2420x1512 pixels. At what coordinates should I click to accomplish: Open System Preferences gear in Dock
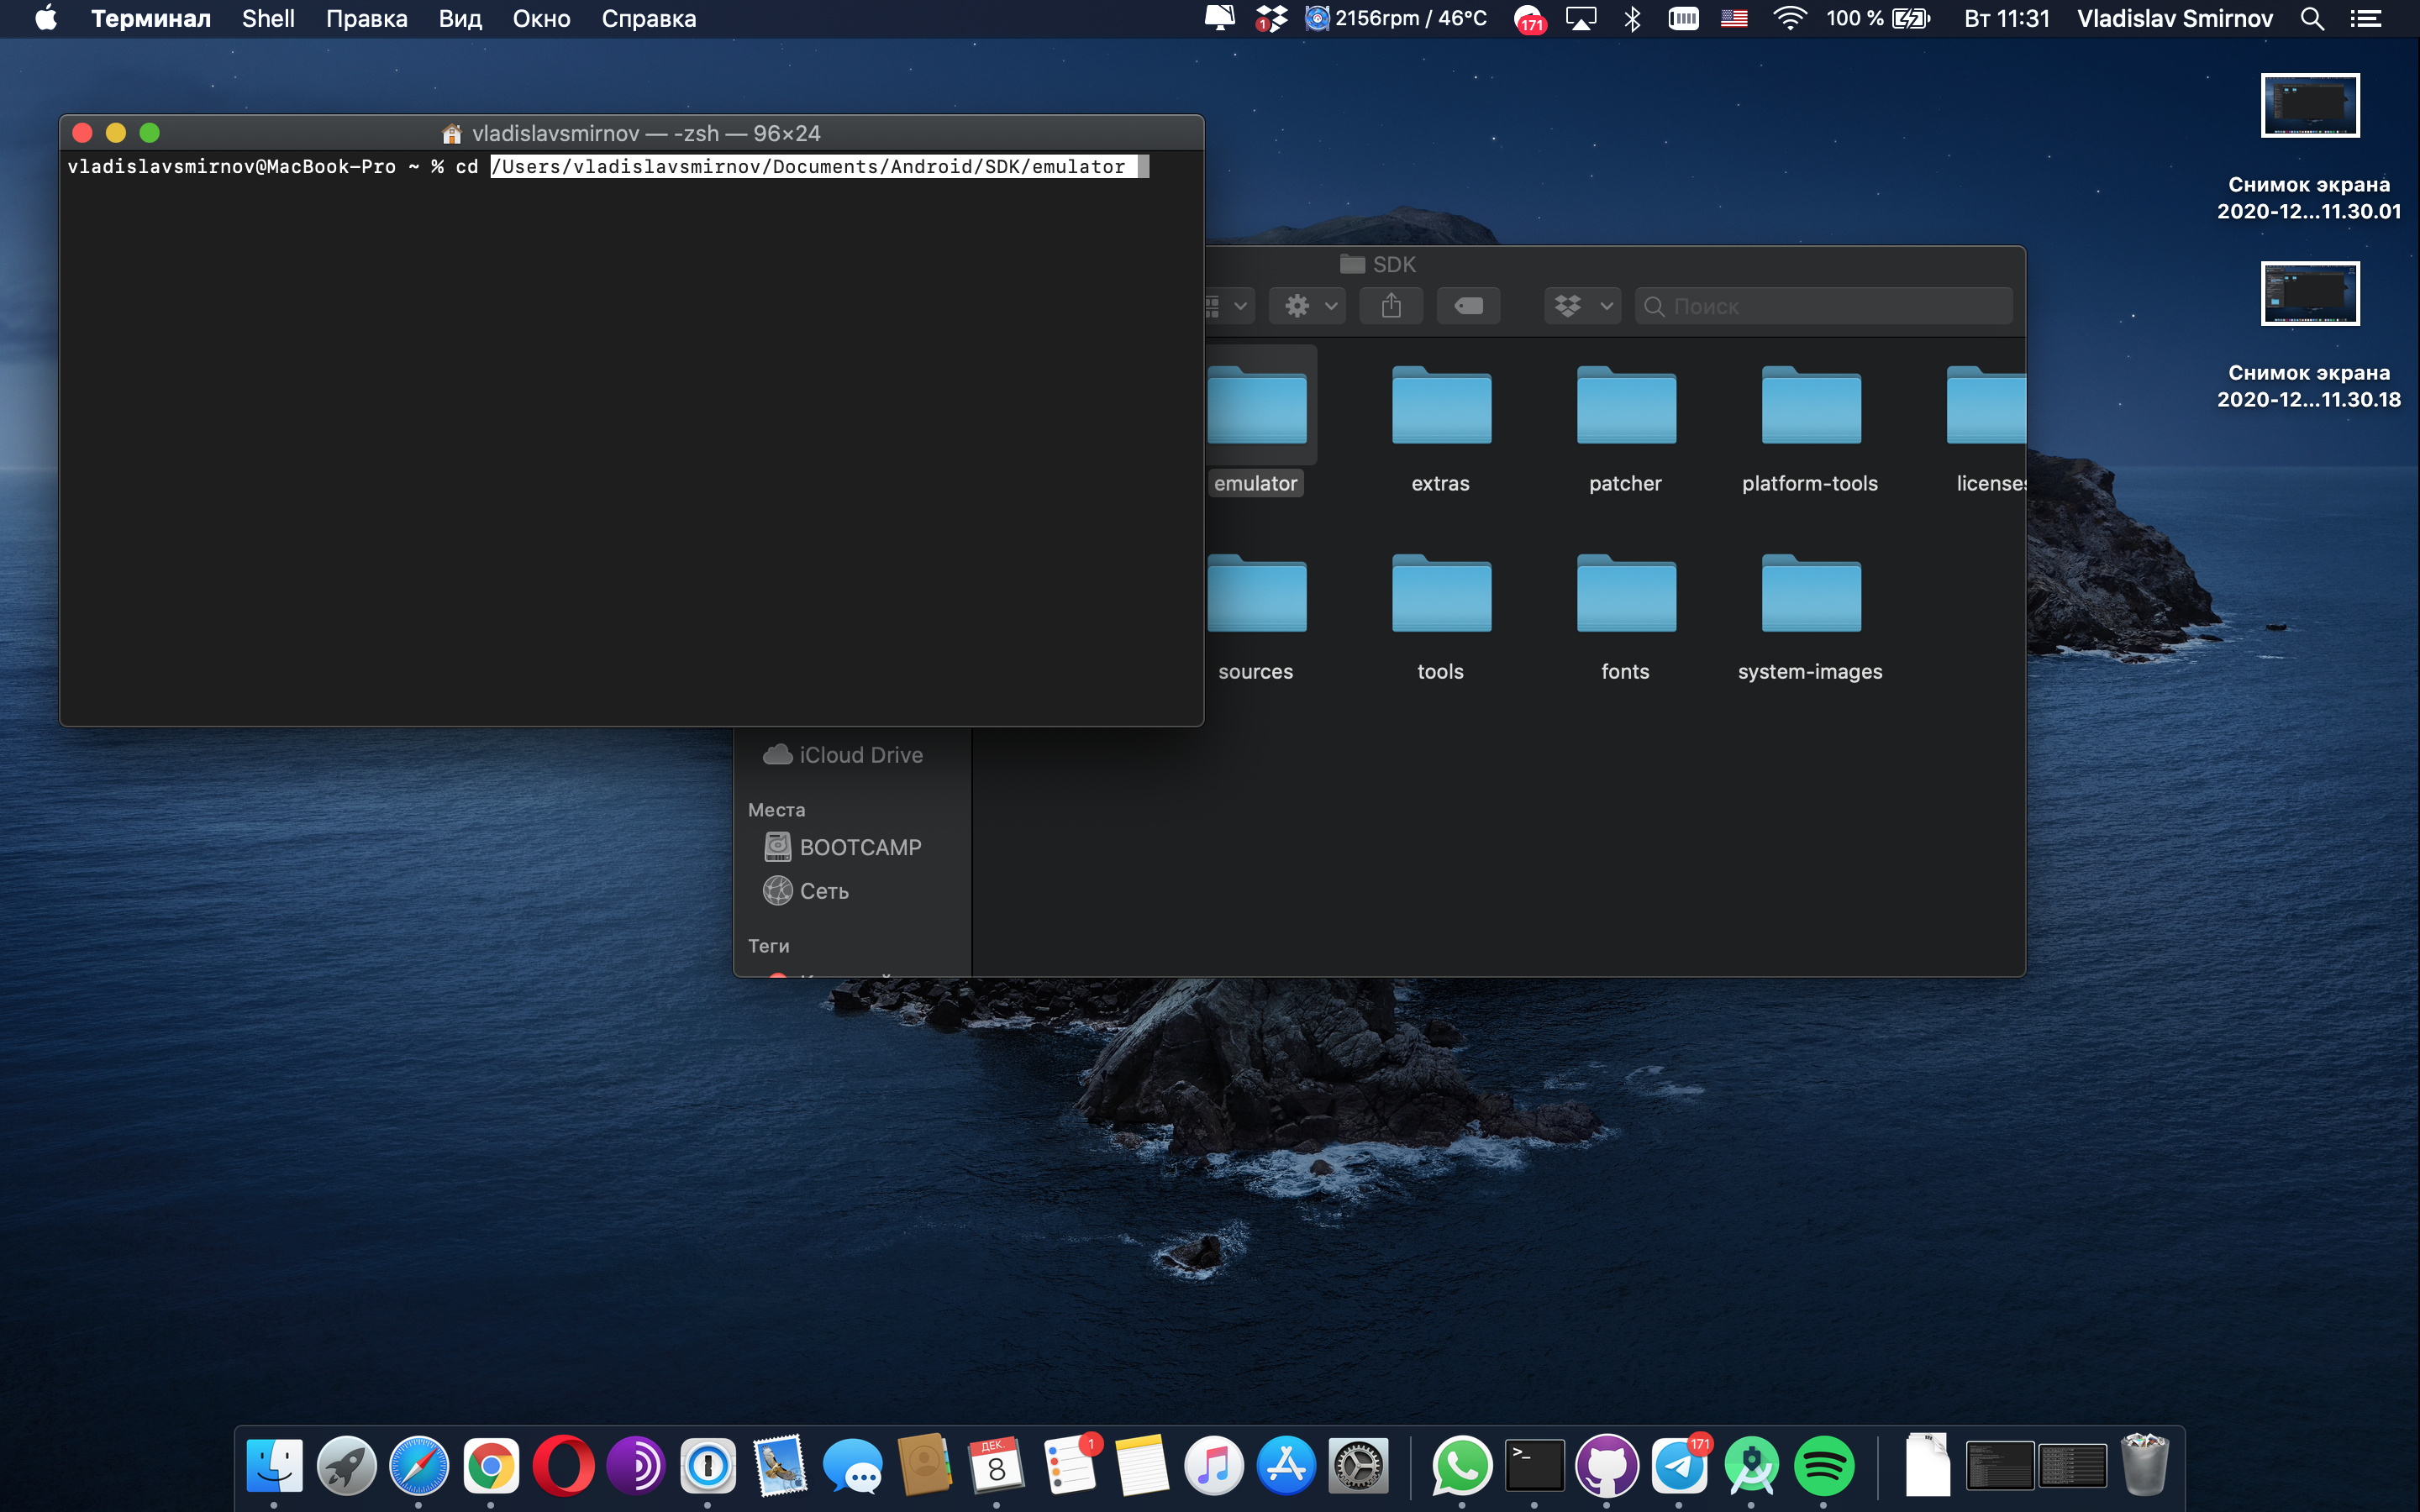[1358, 1466]
